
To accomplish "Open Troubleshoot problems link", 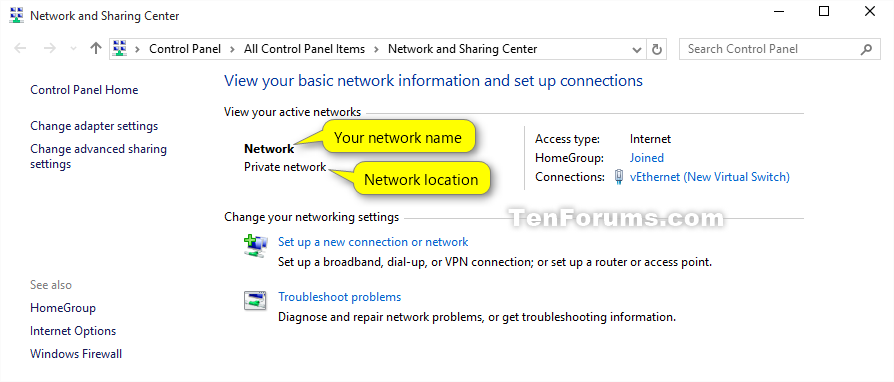I will [339, 297].
